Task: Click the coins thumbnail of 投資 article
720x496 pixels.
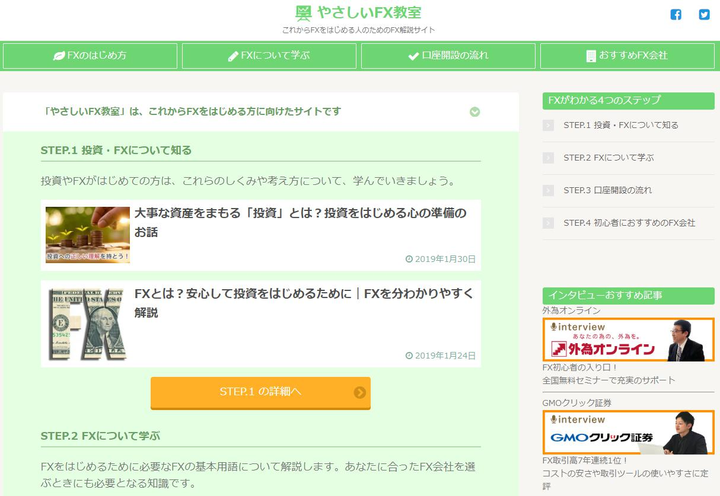Action: pos(88,235)
